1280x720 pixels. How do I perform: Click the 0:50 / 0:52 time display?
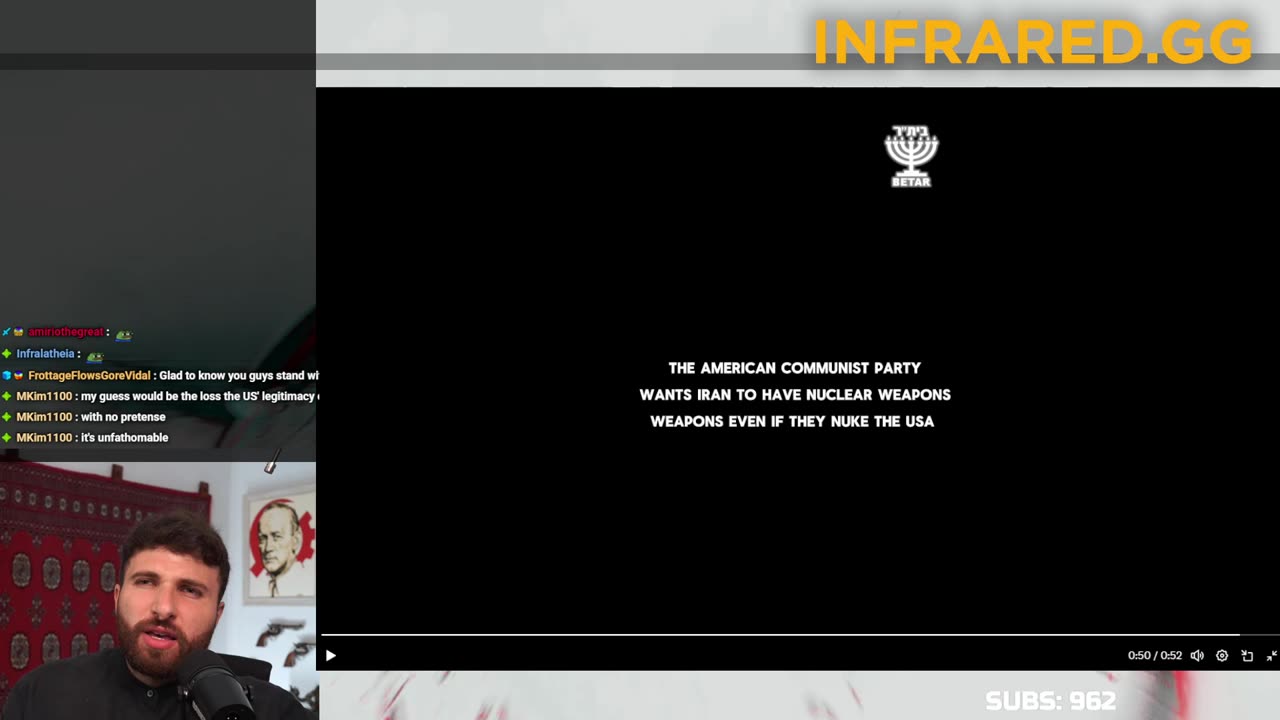coord(1155,656)
